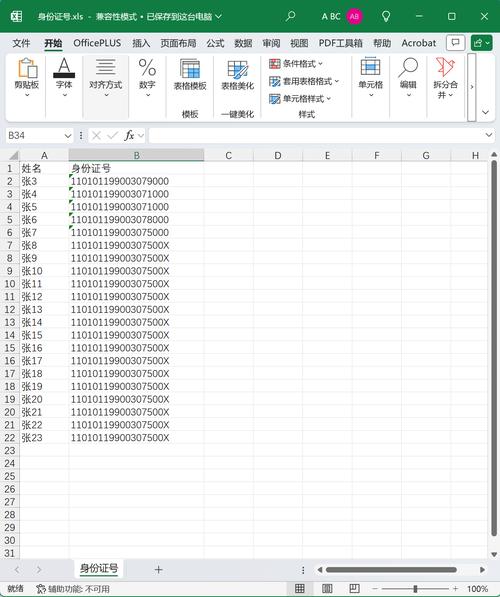The height and width of the screenshot is (597, 500).
Task: Select the 身份证号 sheet tab
Action: (x=99, y=569)
